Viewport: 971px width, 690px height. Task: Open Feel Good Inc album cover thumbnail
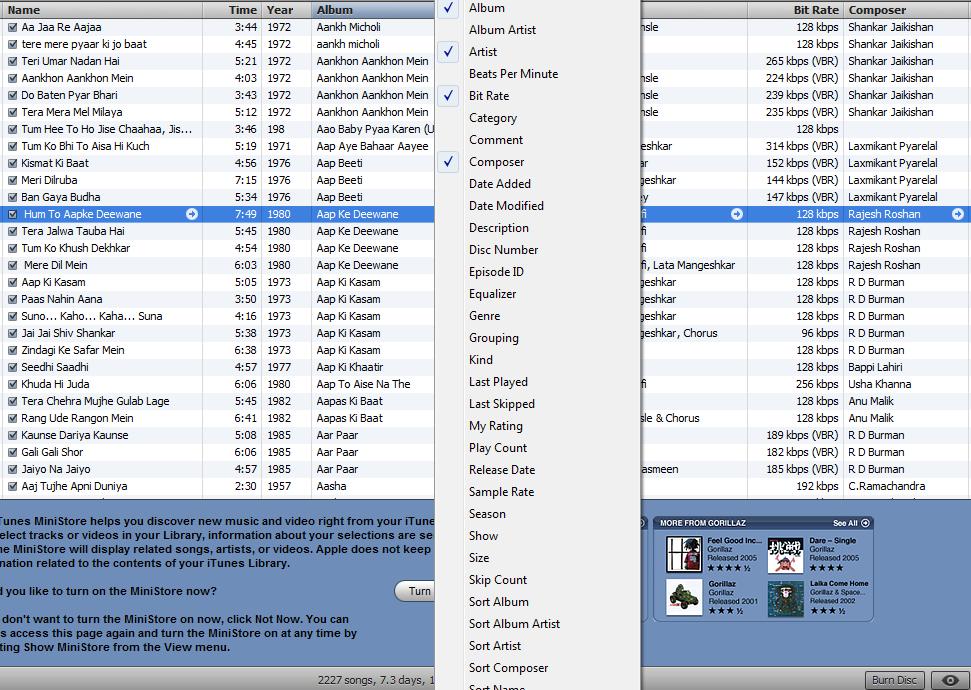pyautogui.click(x=684, y=554)
